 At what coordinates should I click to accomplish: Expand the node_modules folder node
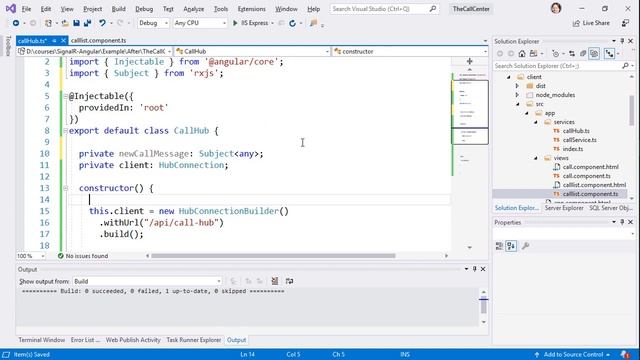(517, 95)
